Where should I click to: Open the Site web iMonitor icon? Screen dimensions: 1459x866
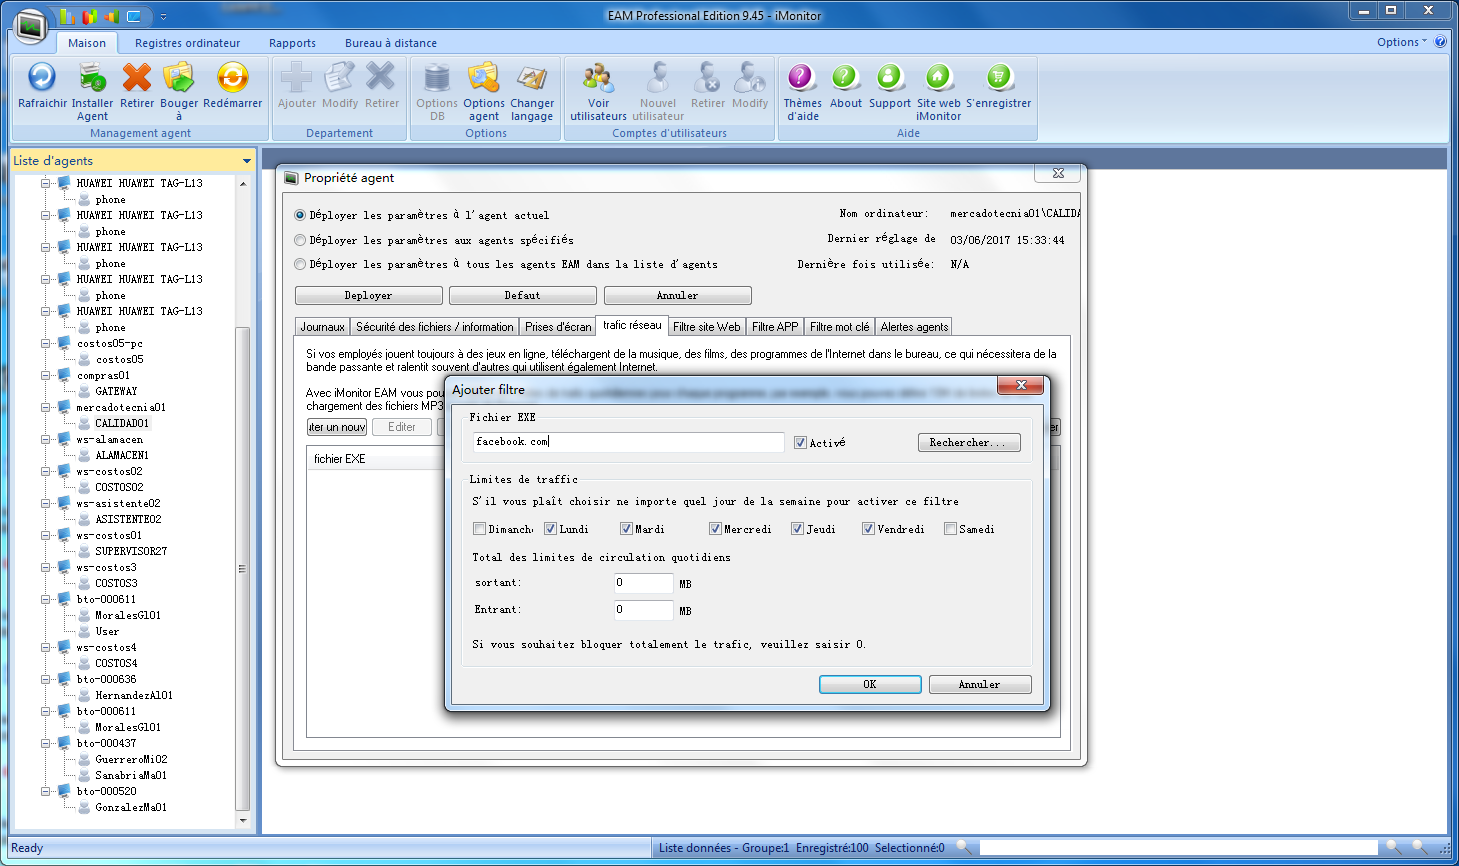(x=938, y=78)
